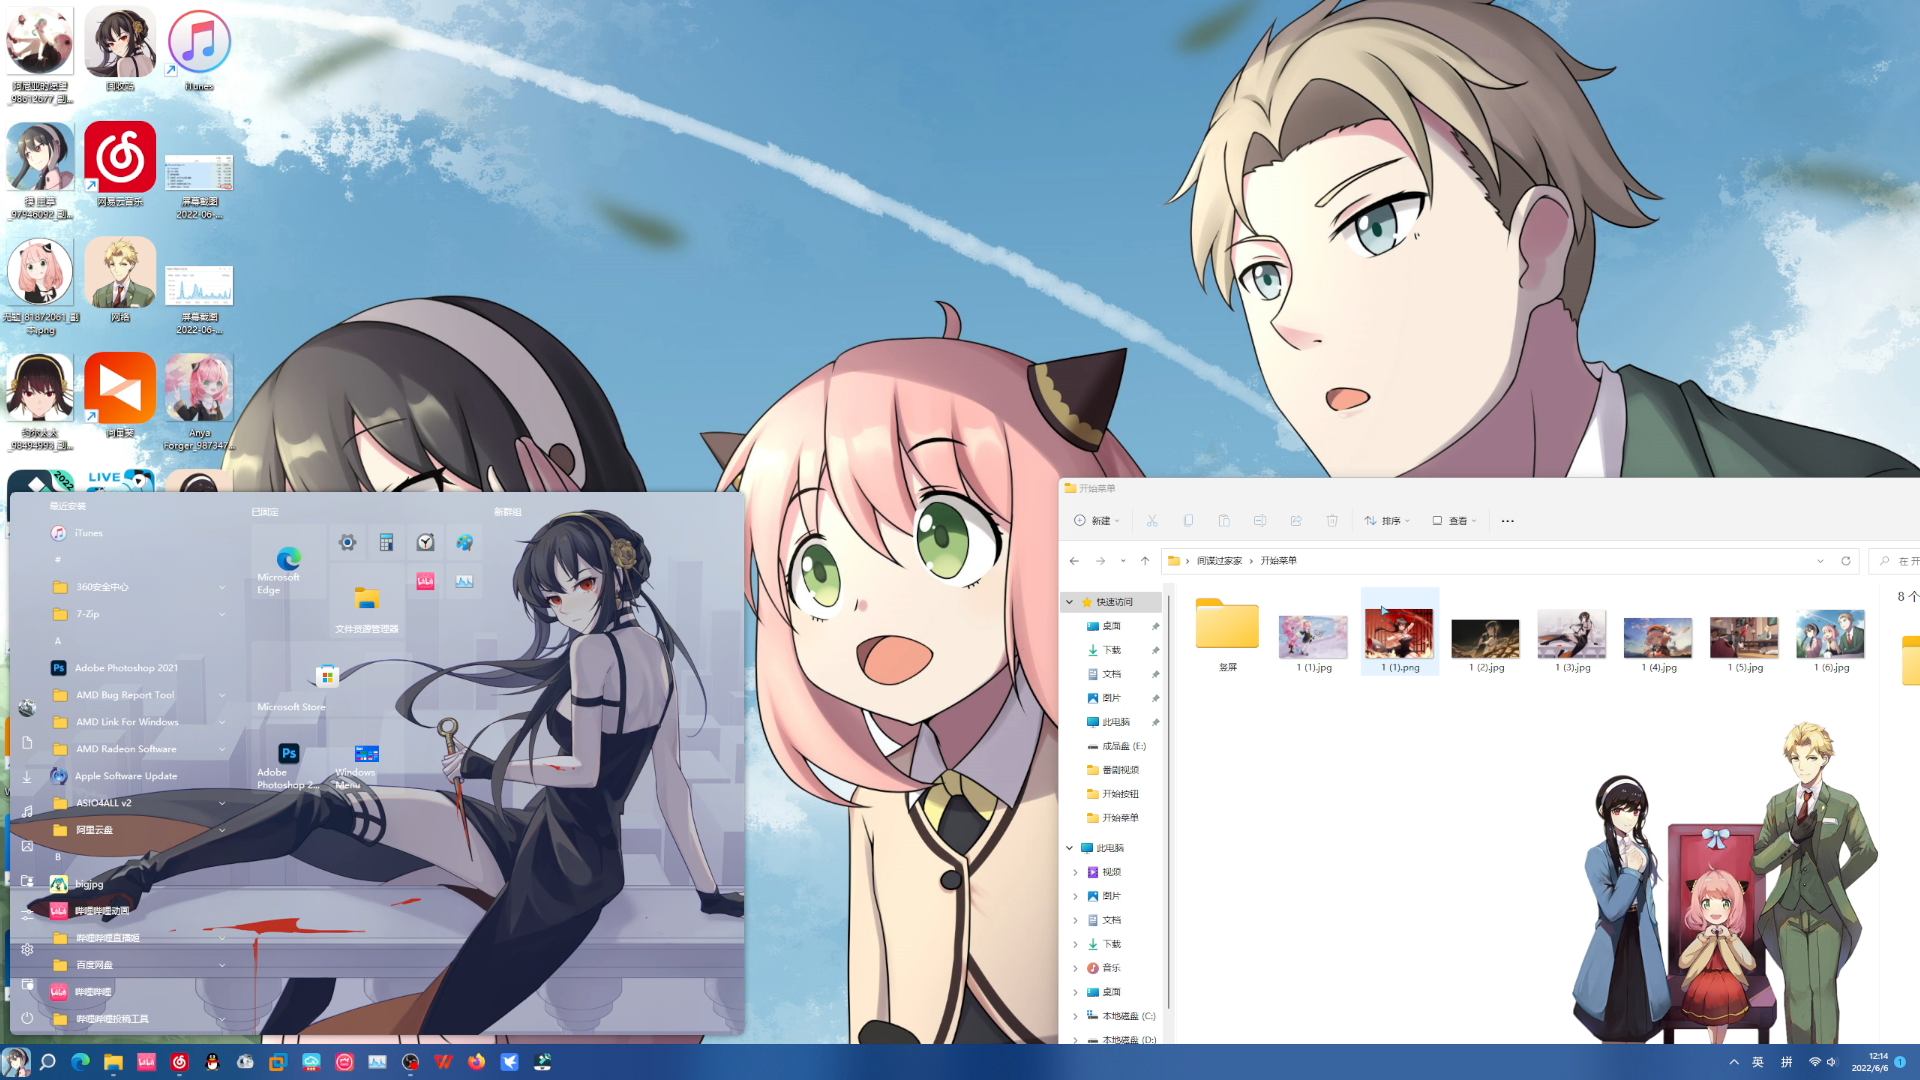This screenshot has width=1920, height=1080.
Task: Collapse the 快速访问 tree section
Action: [x=1069, y=602]
